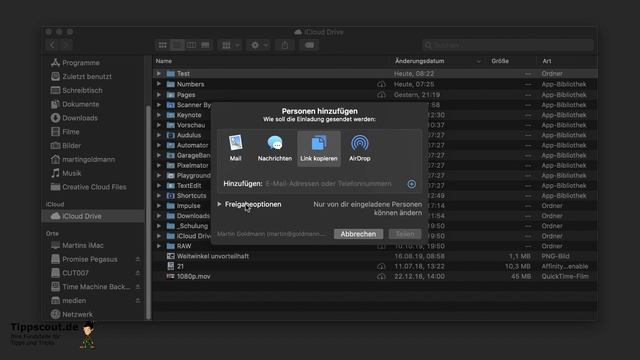
Task: Expand Freigabeoptionen disclosure triangle
Action: coord(220,204)
